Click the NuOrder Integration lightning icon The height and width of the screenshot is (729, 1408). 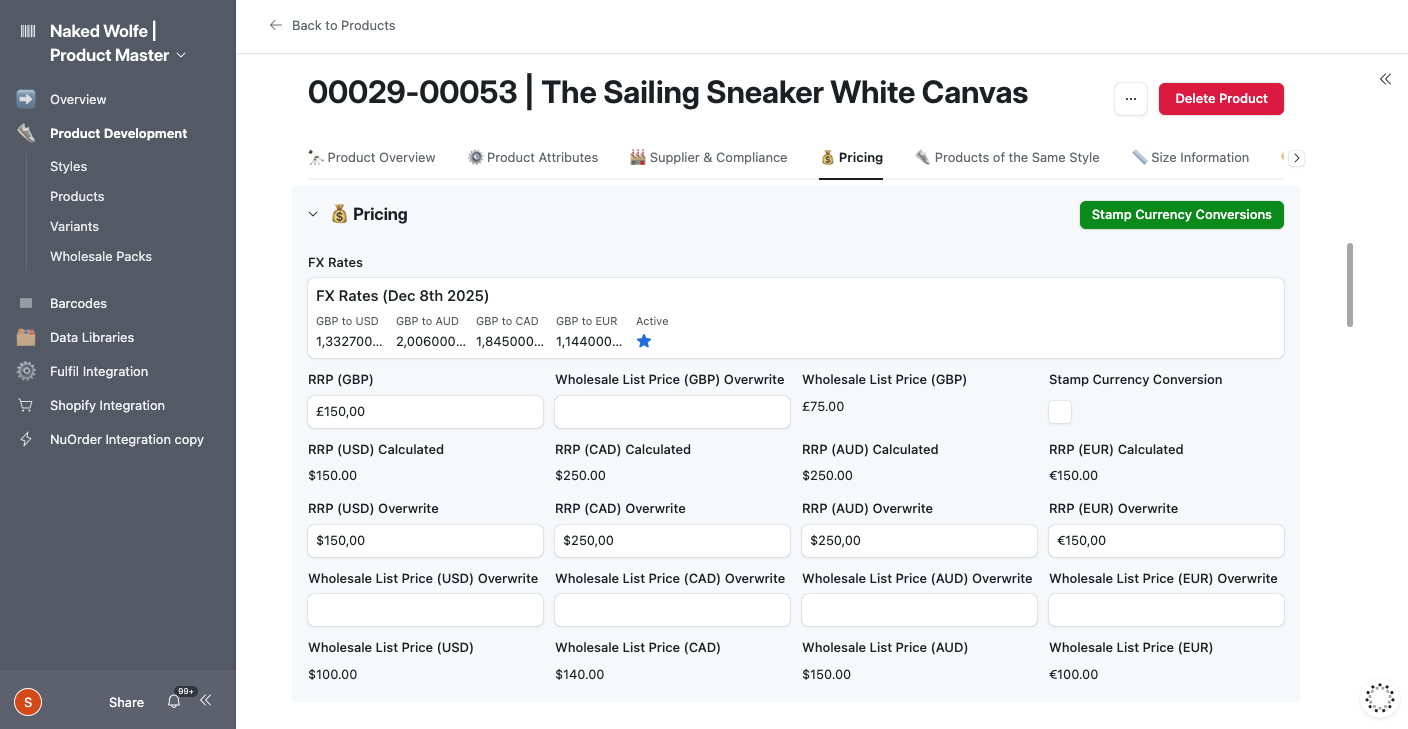(26, 439)
